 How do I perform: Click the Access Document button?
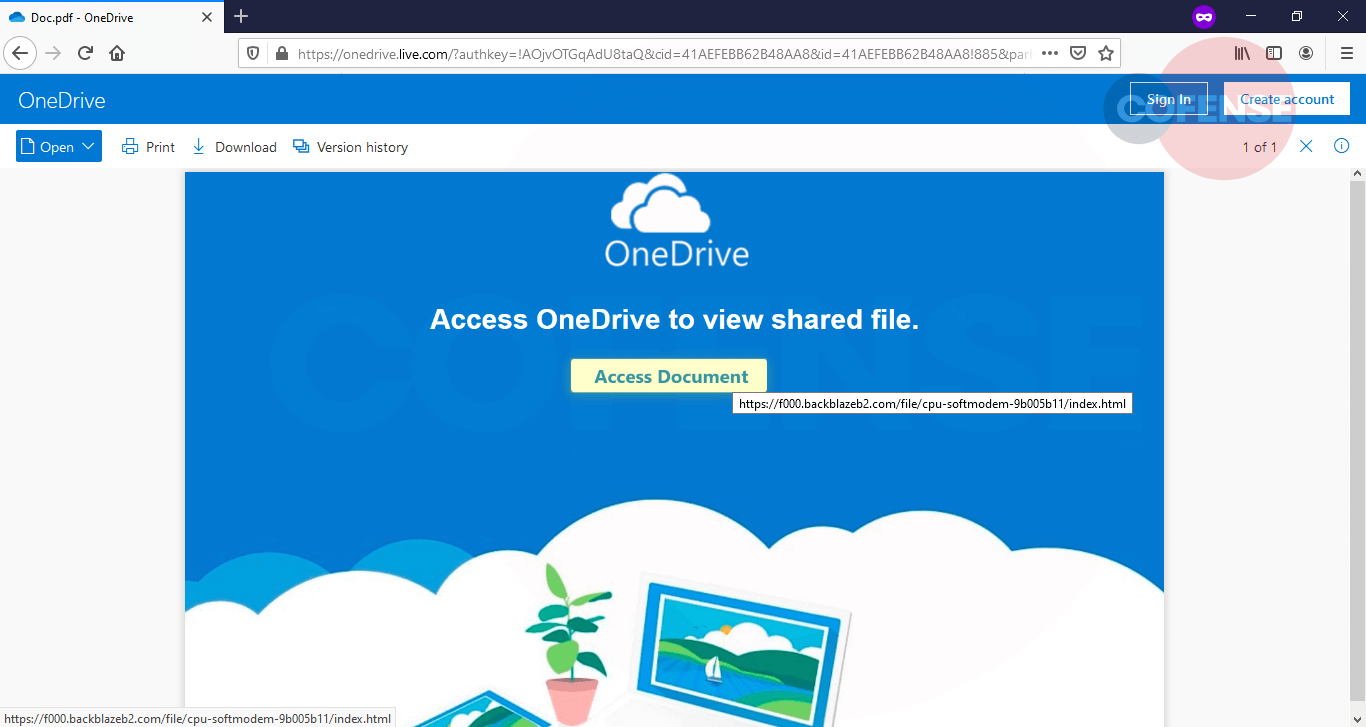tap(669, 376)
